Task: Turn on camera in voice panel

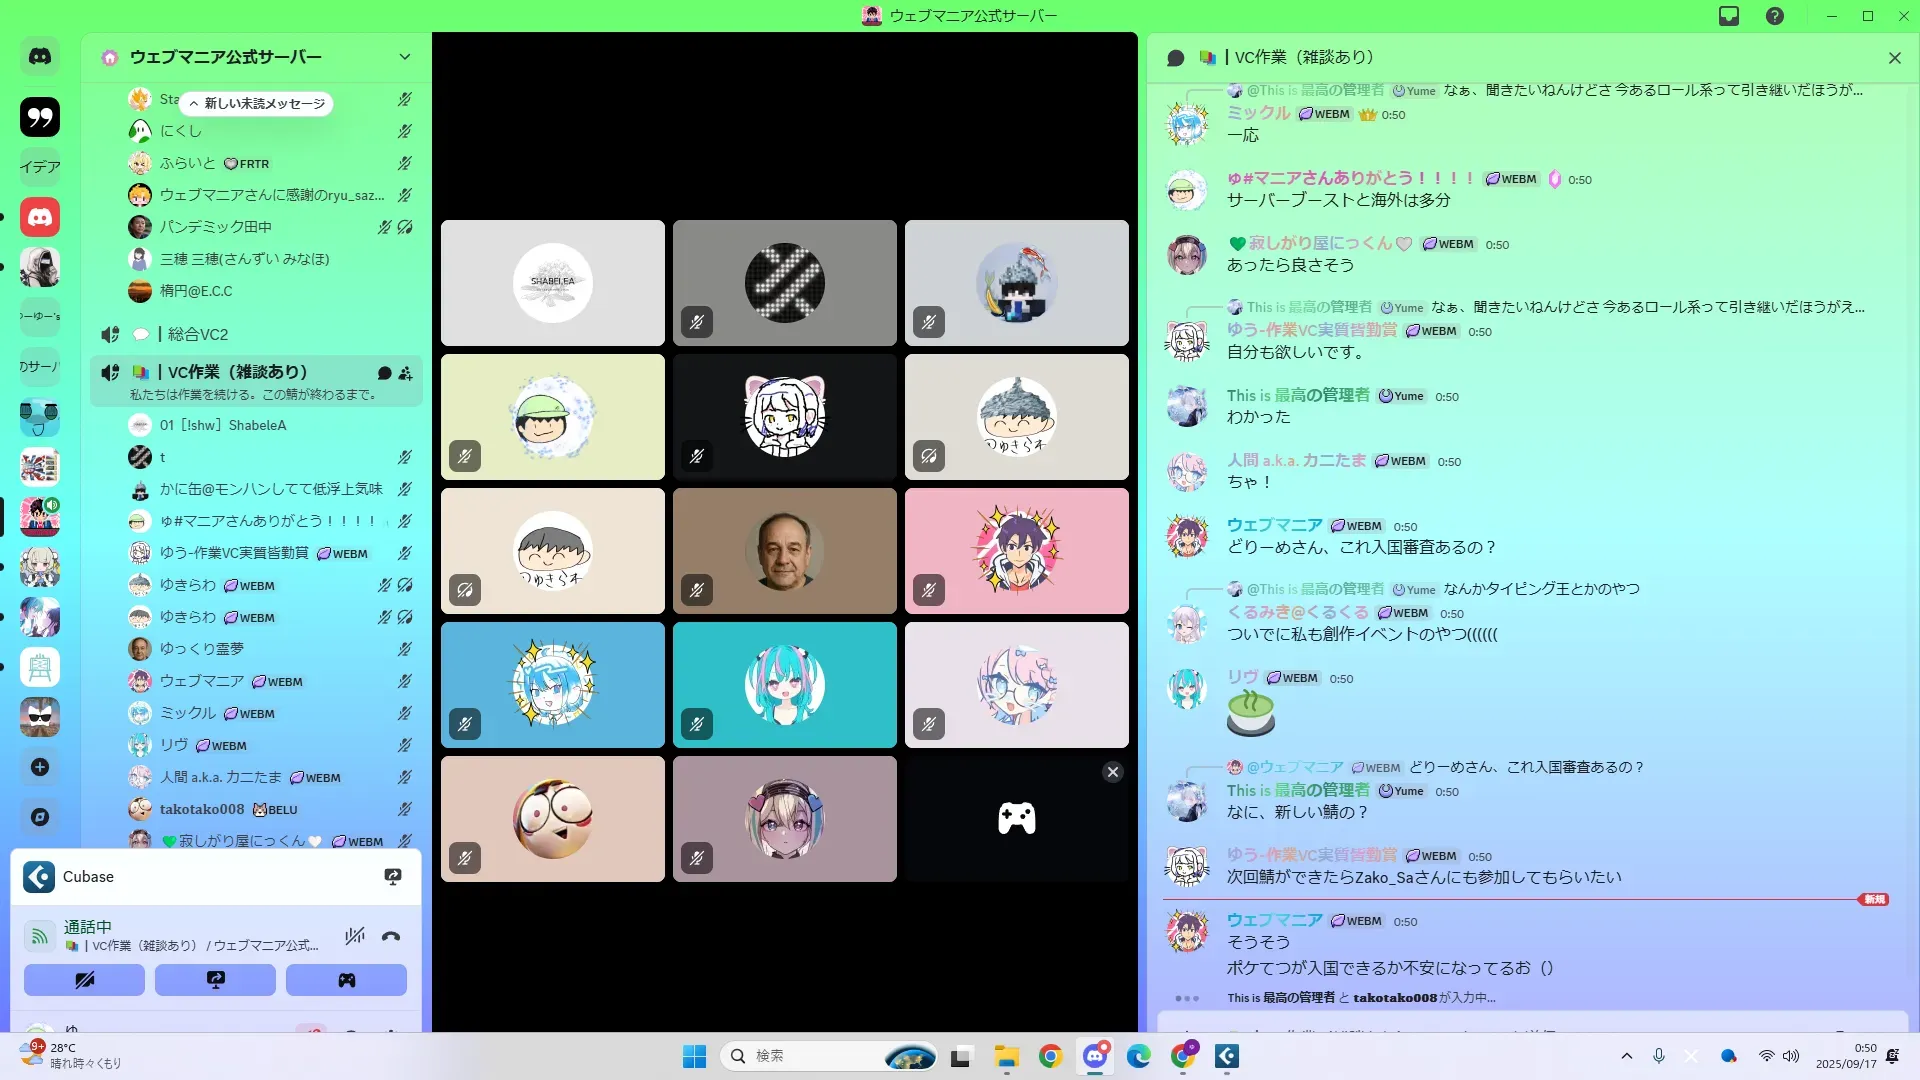Action: pos(84,980)
